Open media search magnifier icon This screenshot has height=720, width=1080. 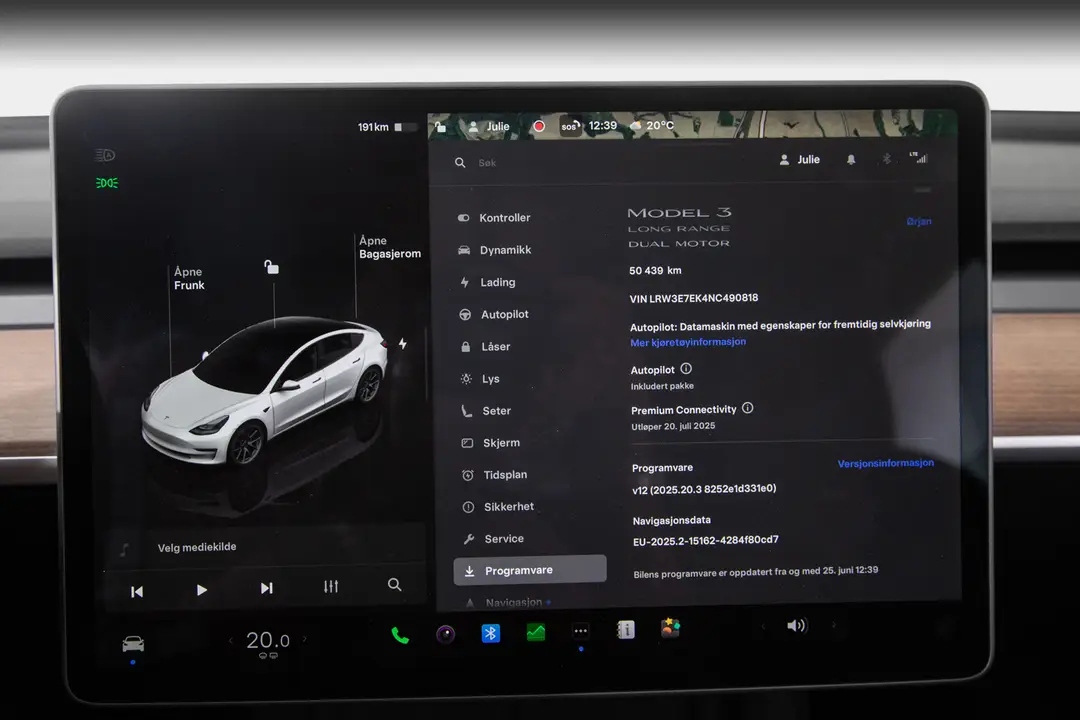(395, 585)
